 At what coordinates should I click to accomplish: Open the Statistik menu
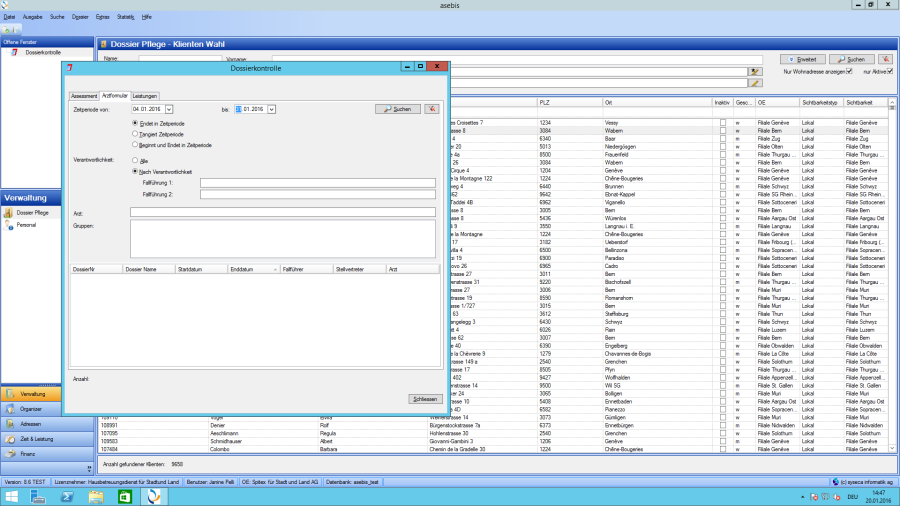[125, 17]
